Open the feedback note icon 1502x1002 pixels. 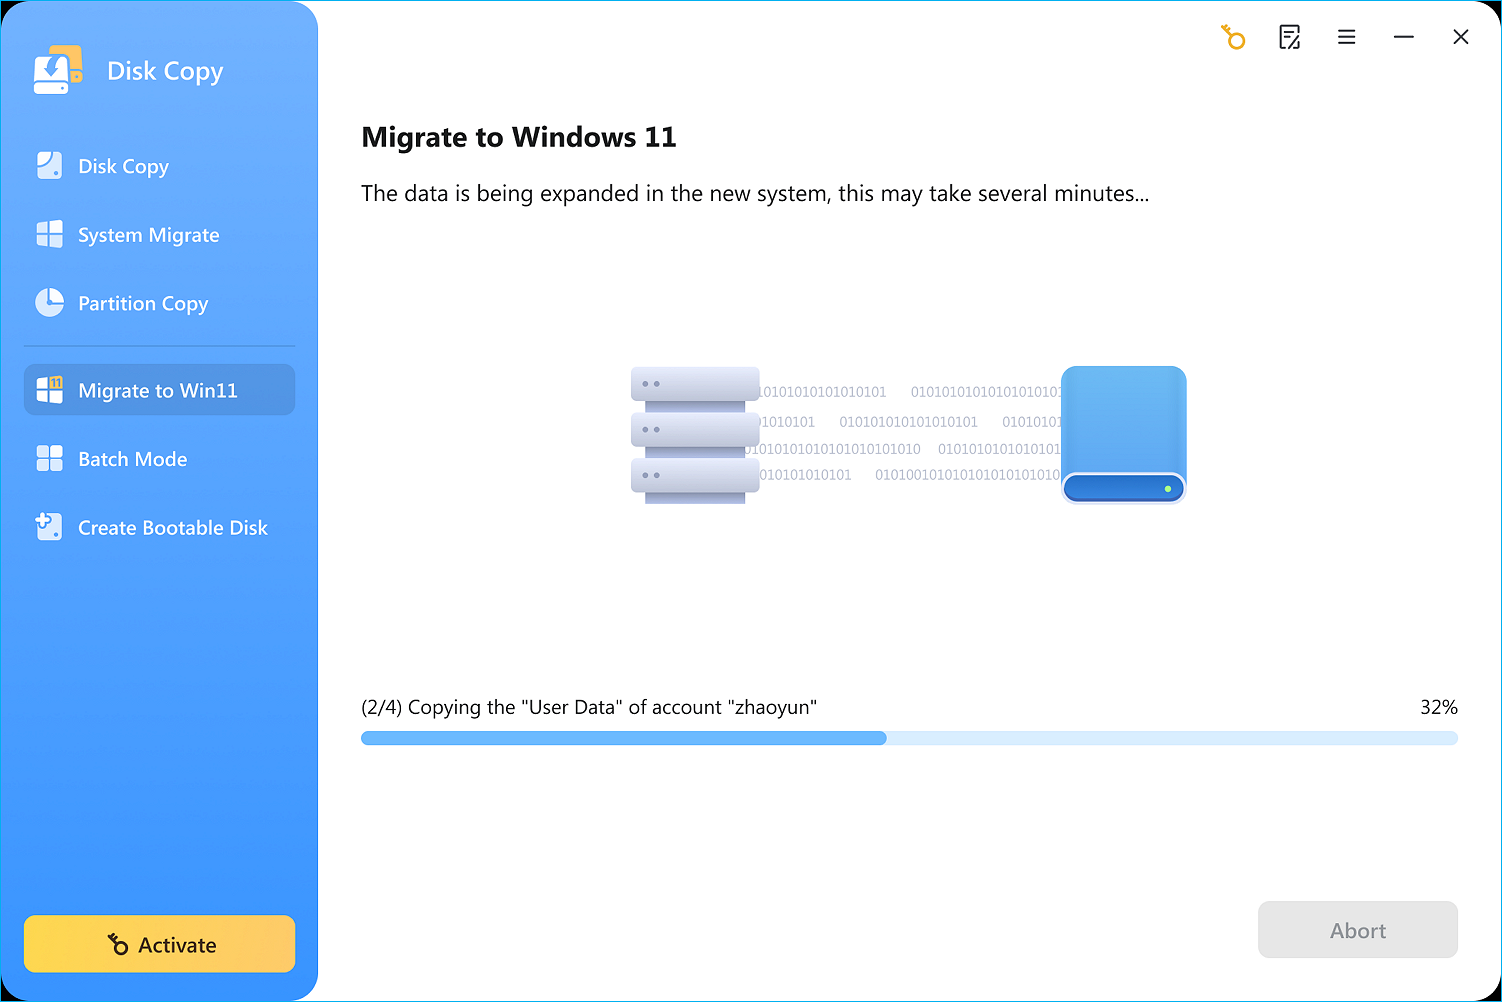pyautogui.click(x=1290, y=37)
